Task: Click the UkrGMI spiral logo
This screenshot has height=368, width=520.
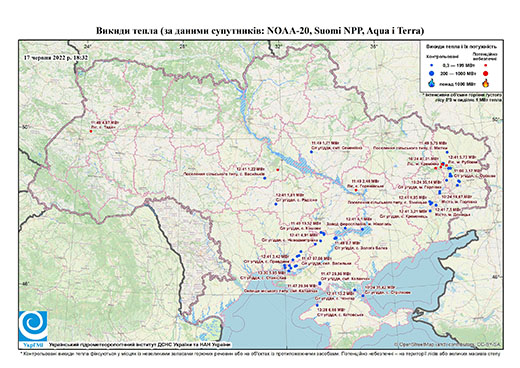Action: point(33,327)
